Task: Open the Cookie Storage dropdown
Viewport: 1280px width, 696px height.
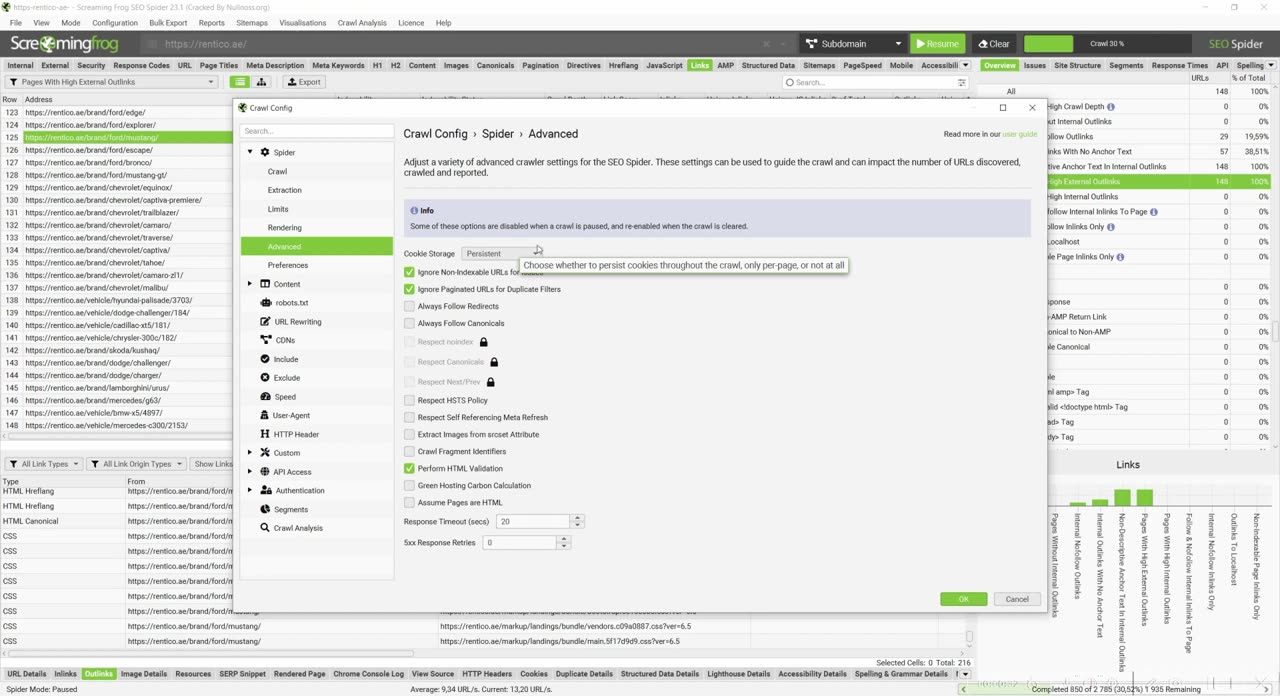Action: coord(501,253)
